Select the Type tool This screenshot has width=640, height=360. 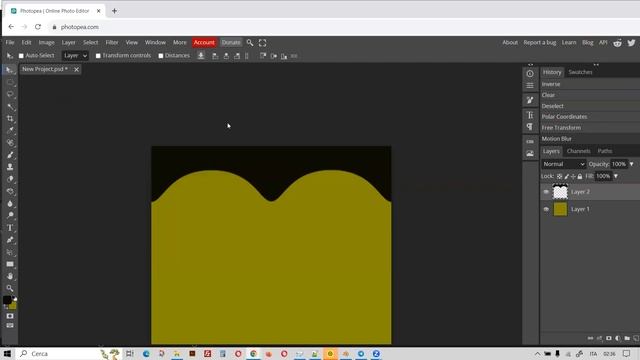coord(10,228)
